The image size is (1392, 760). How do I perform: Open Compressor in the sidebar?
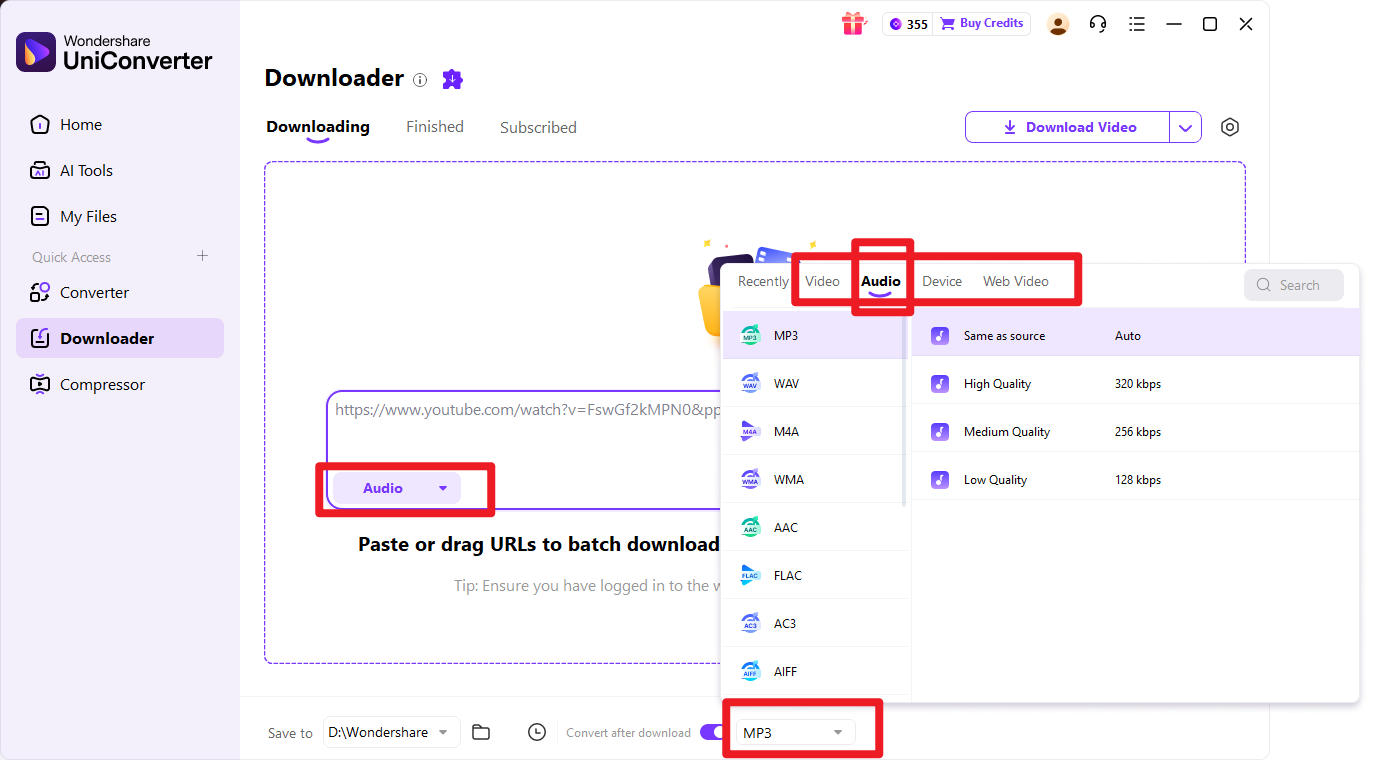pyautogui.click(x=120, y=385)
